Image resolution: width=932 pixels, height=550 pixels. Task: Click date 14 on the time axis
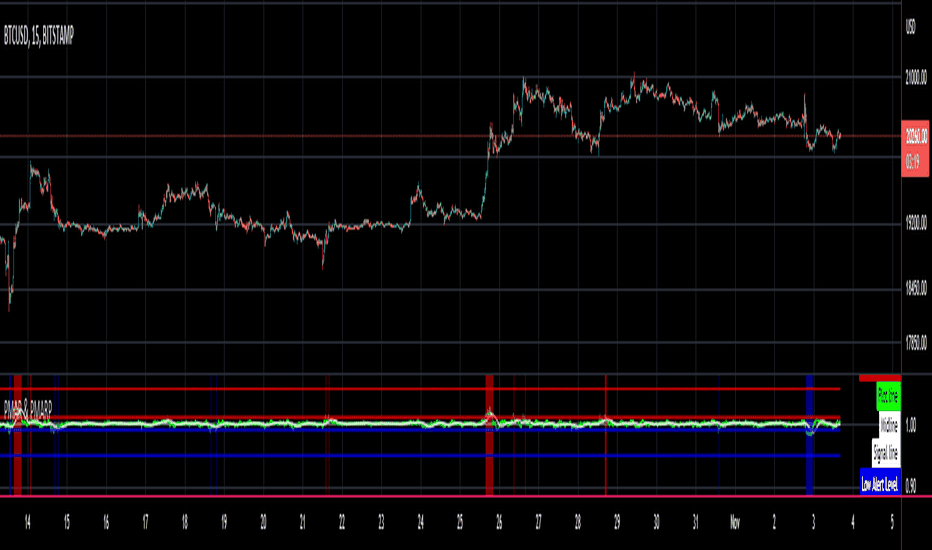pos(27,522)
